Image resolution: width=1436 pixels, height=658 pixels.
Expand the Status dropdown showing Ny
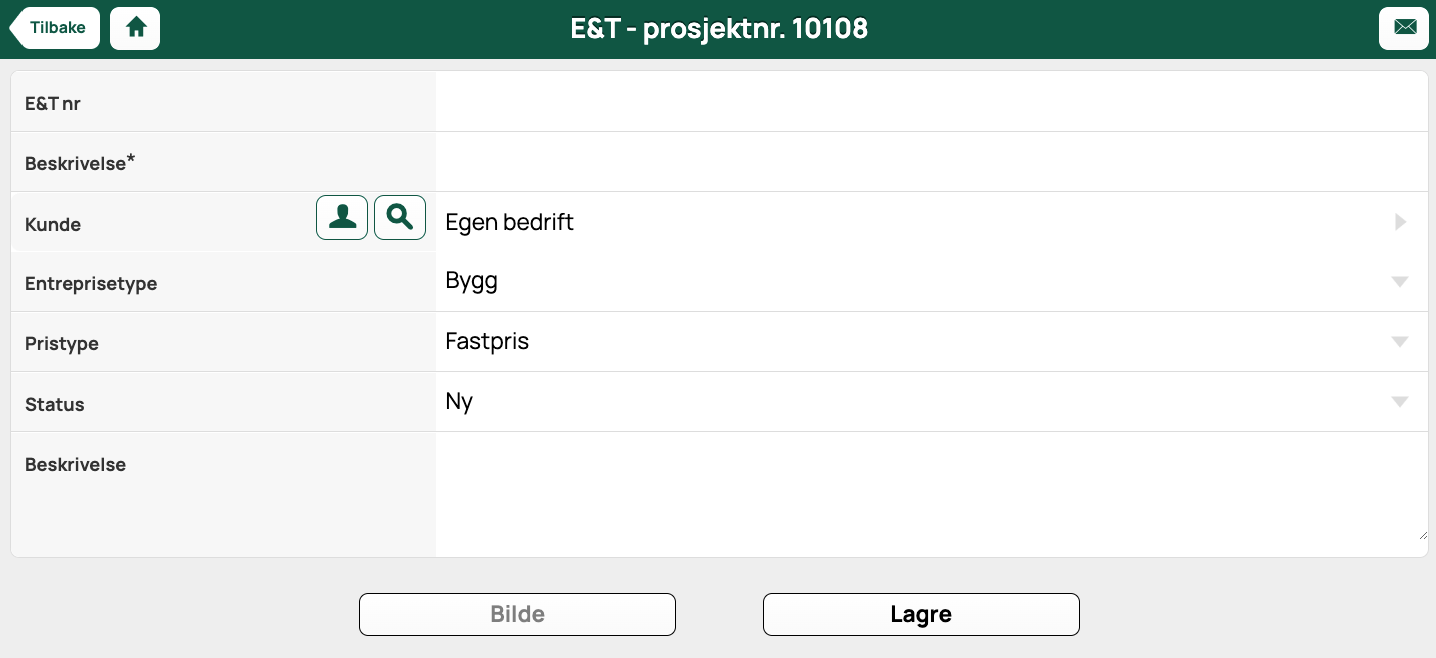[x=932, y=402]
